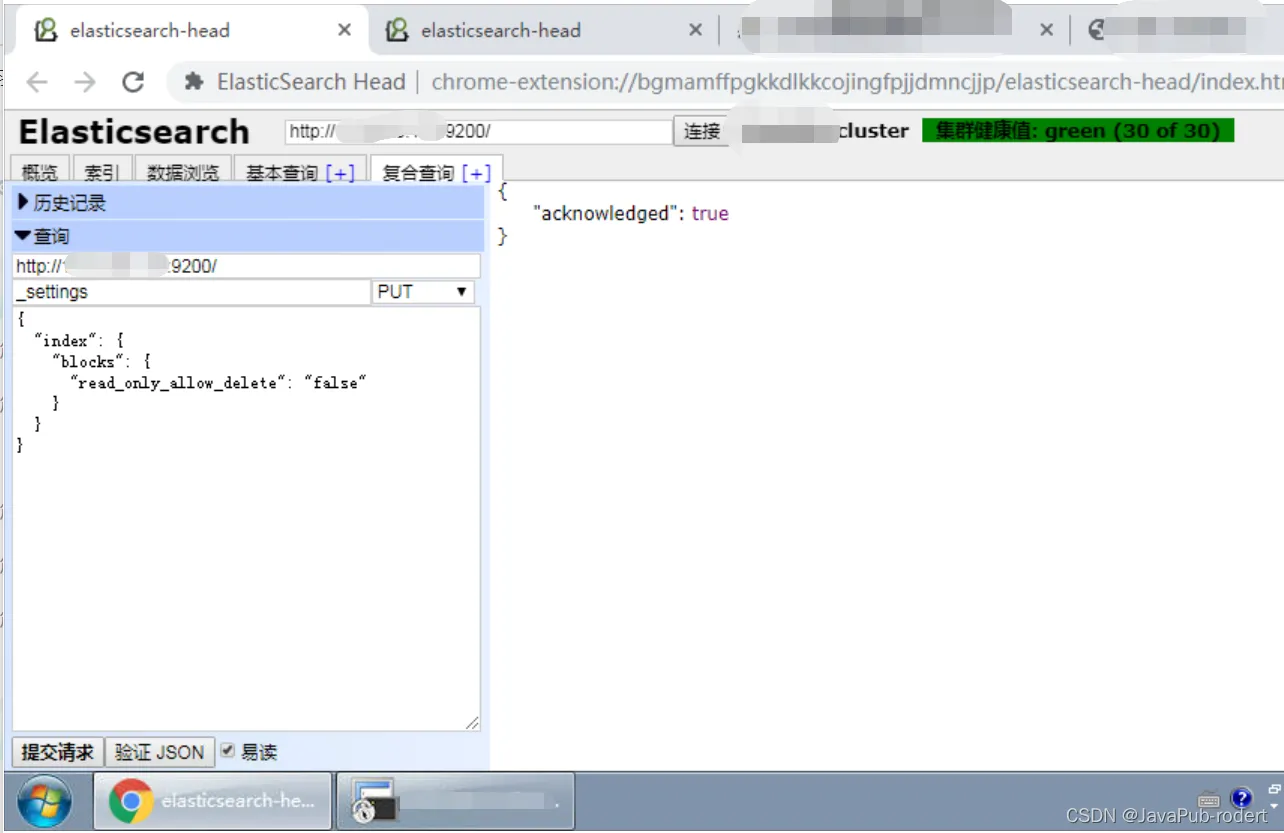Click the keyboard icon in system tray

[1209, 799]
